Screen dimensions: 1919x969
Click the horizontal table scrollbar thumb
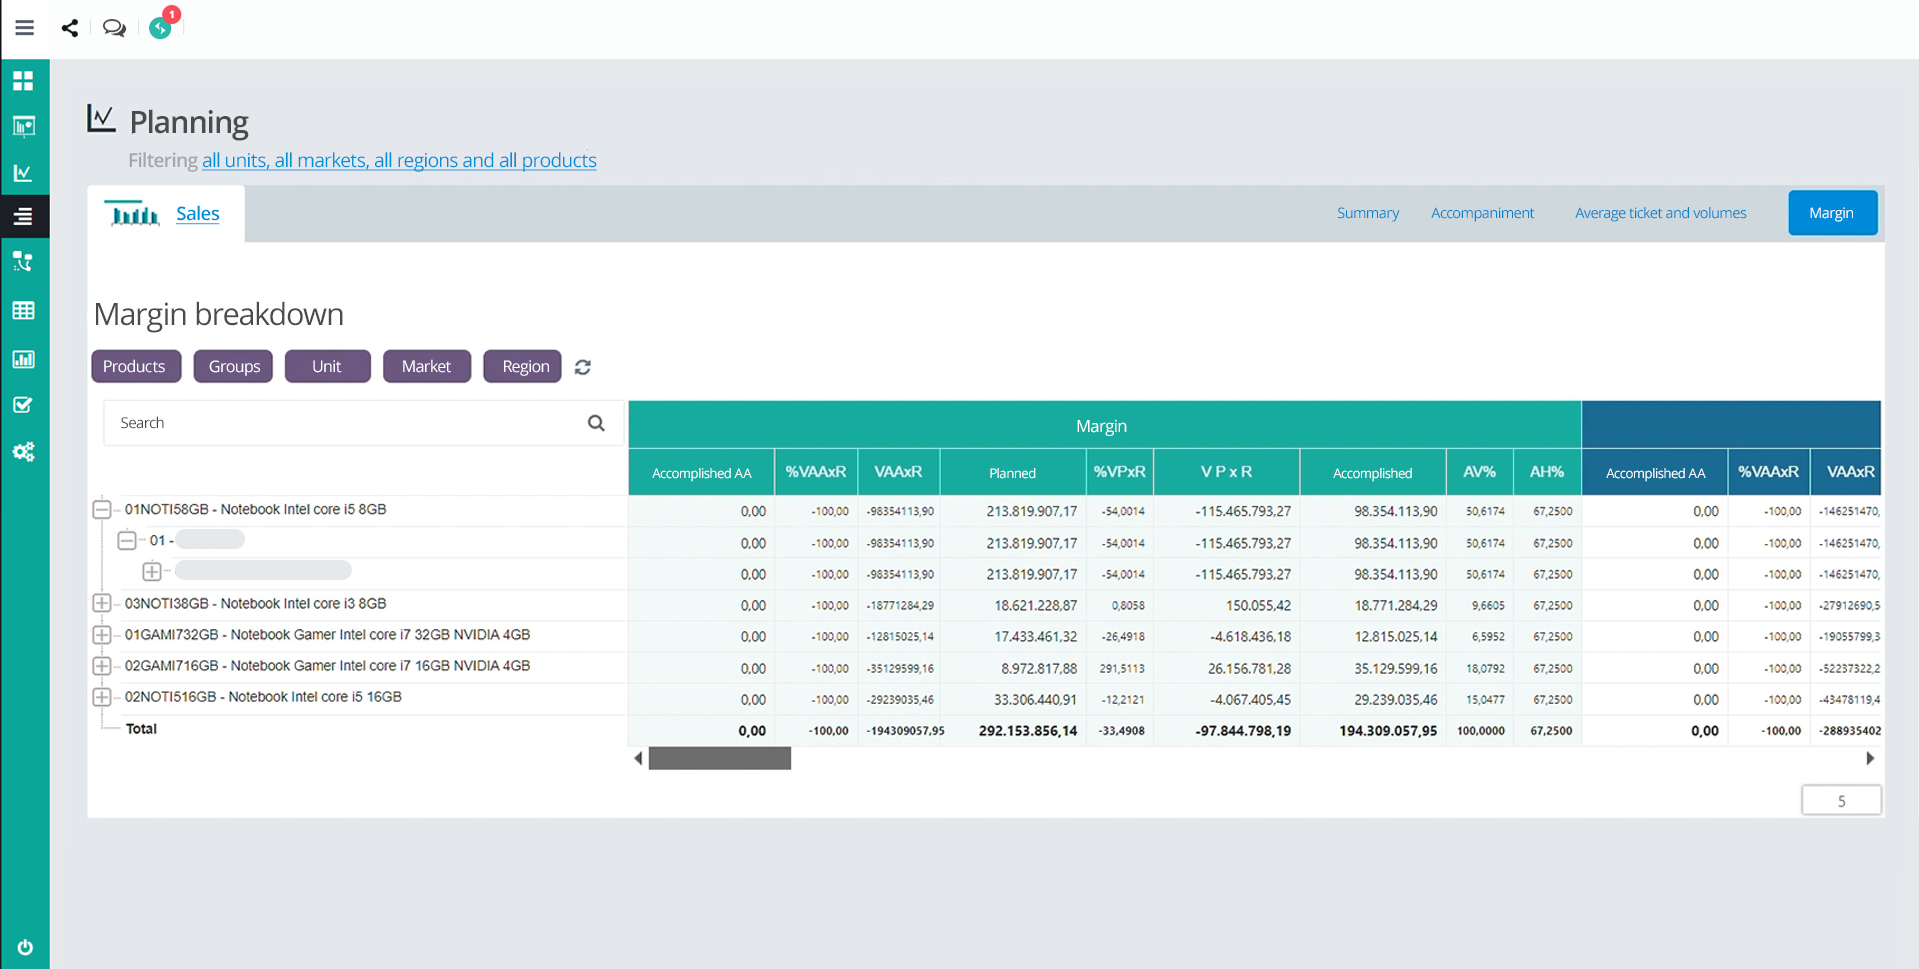point(720,759)
